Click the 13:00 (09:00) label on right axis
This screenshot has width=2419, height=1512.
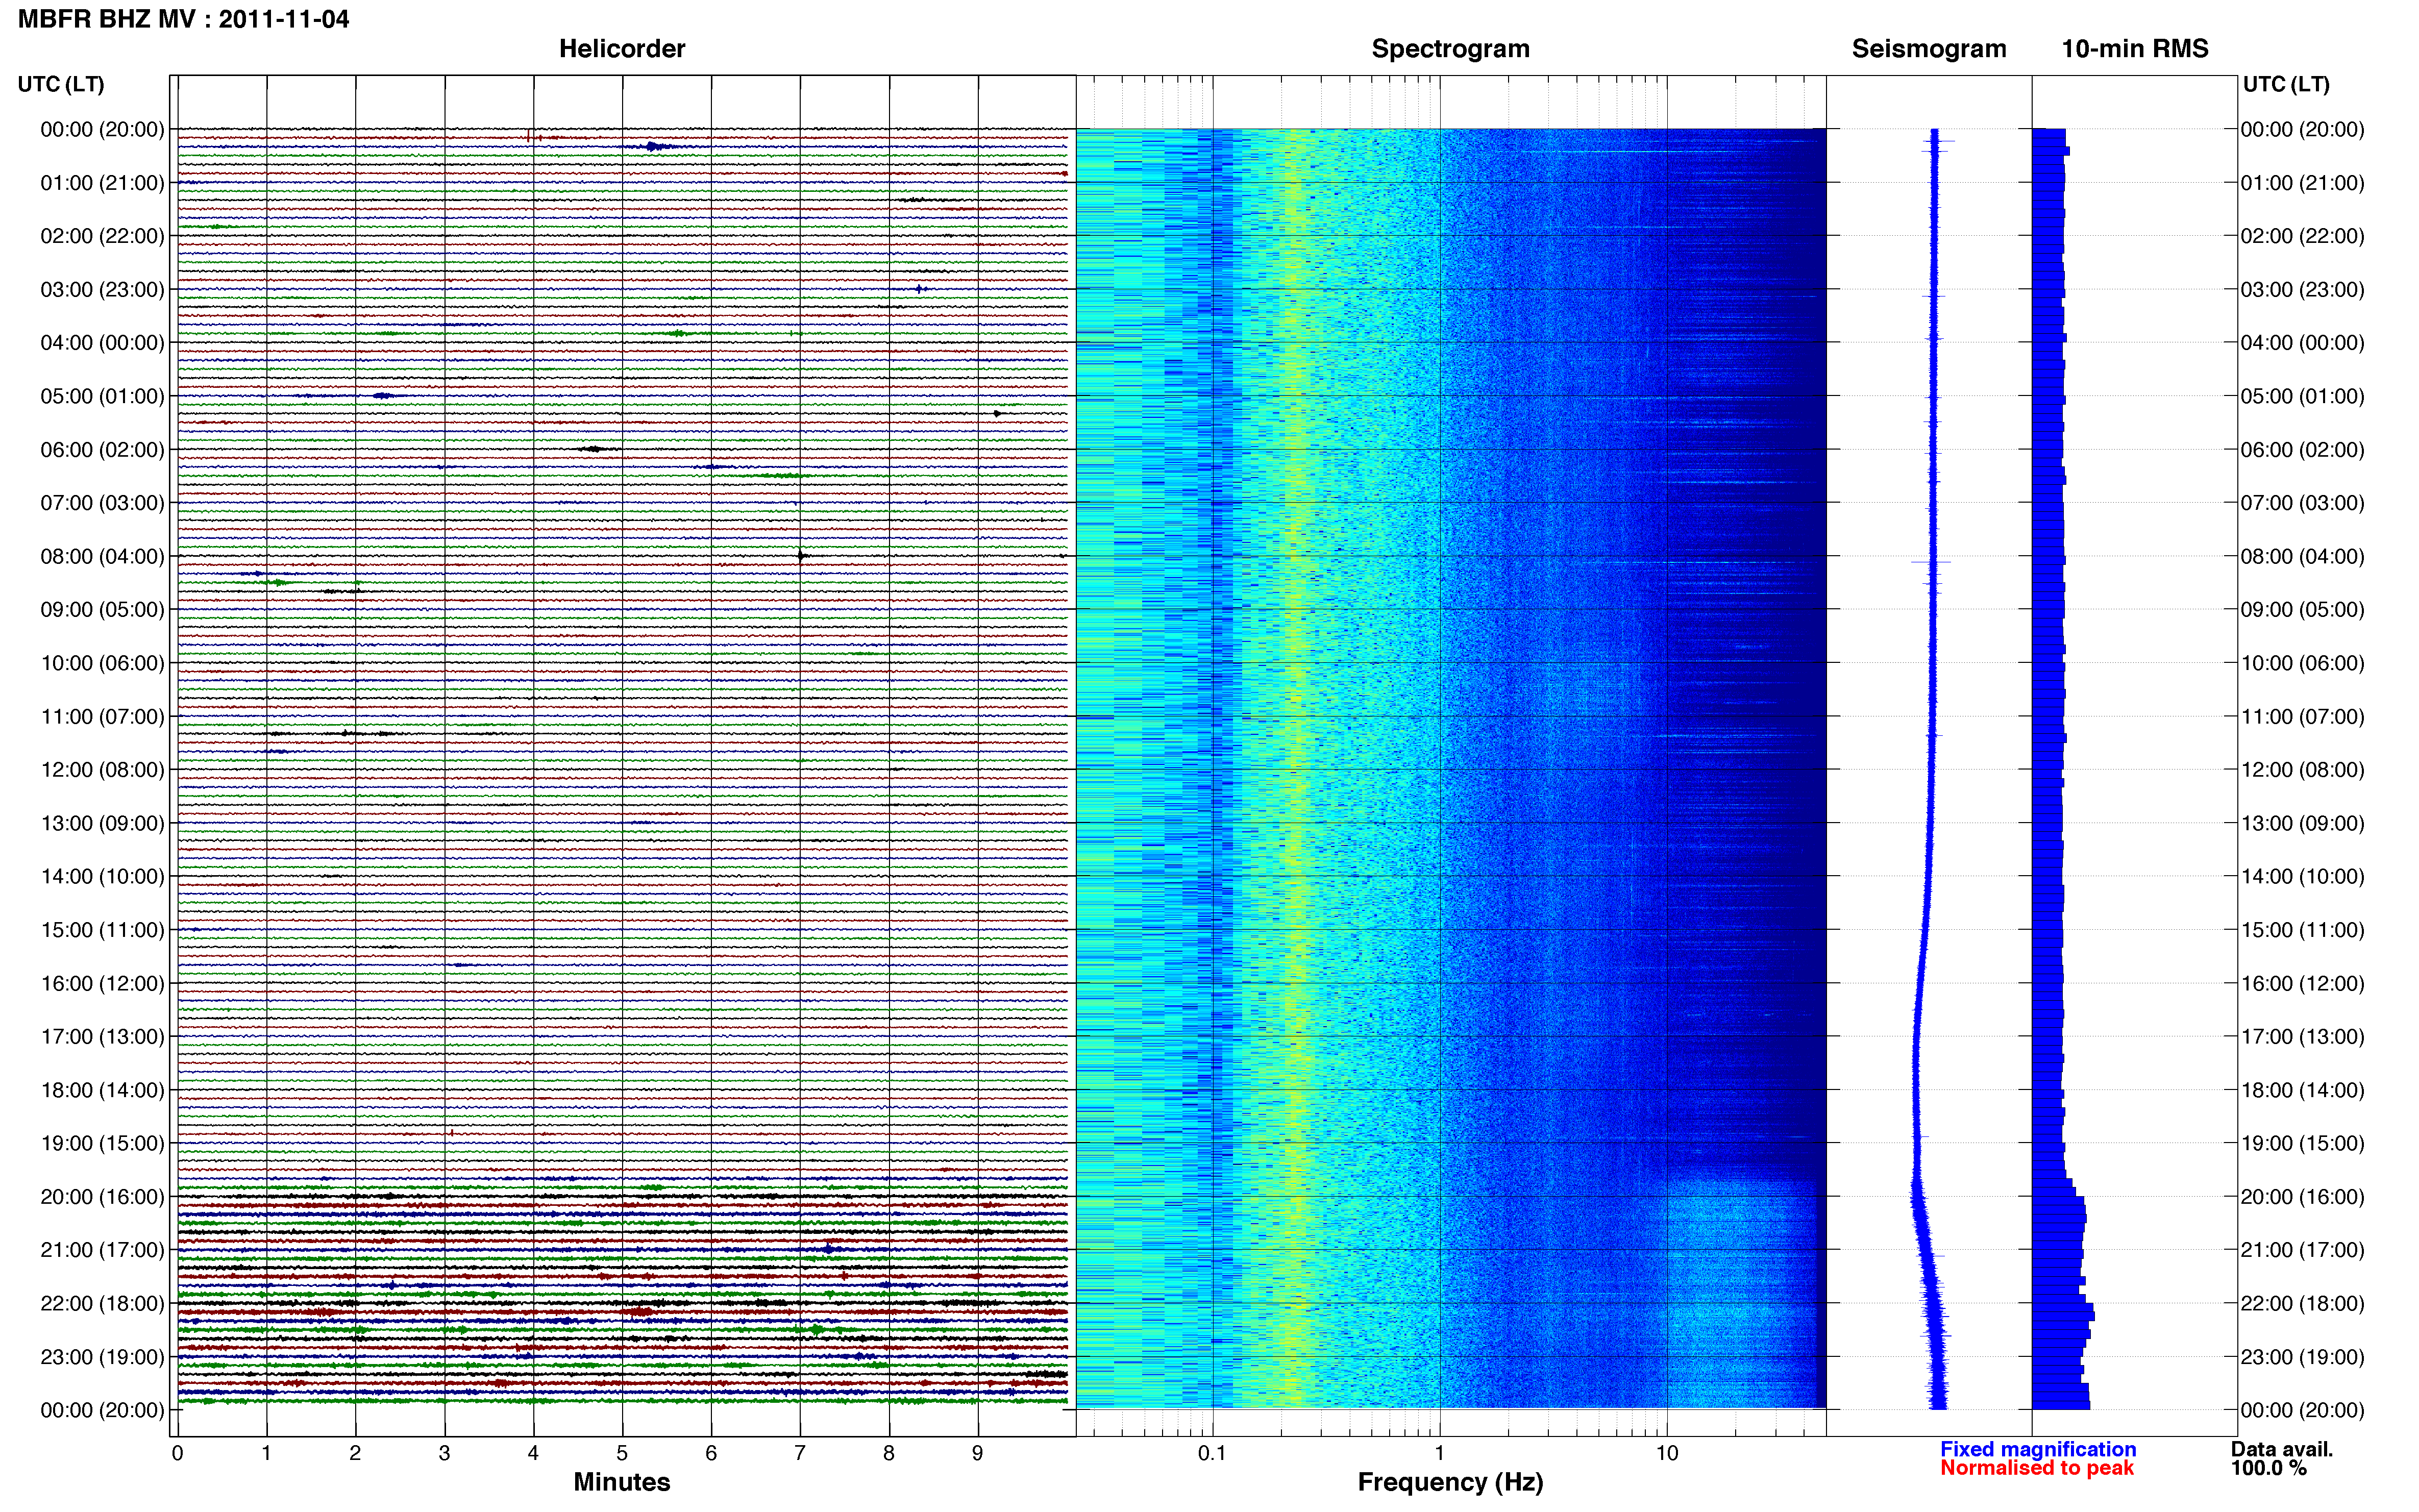coord(2302,823)
